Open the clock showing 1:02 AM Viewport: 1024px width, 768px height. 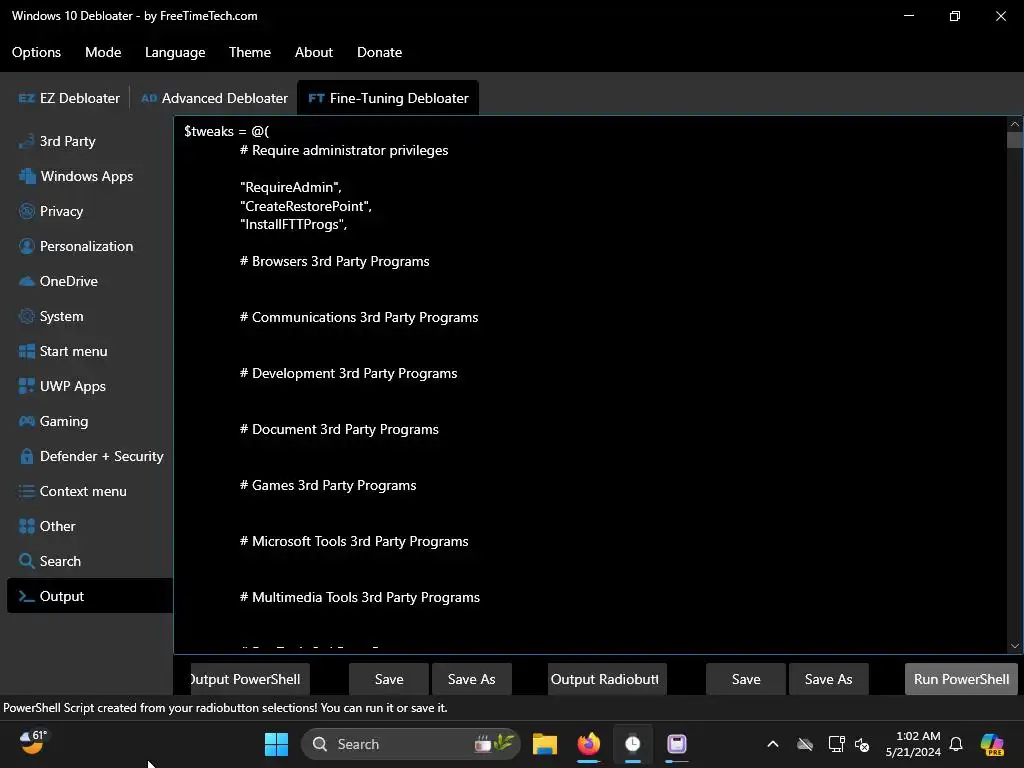[x=913, y=744]
